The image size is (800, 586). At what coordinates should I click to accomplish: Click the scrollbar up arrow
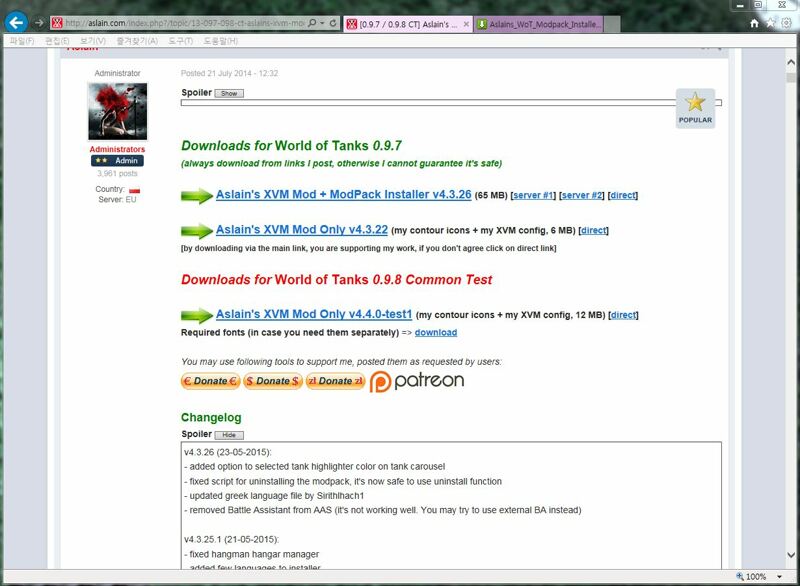pyautogui.click(x=791, y=62)
